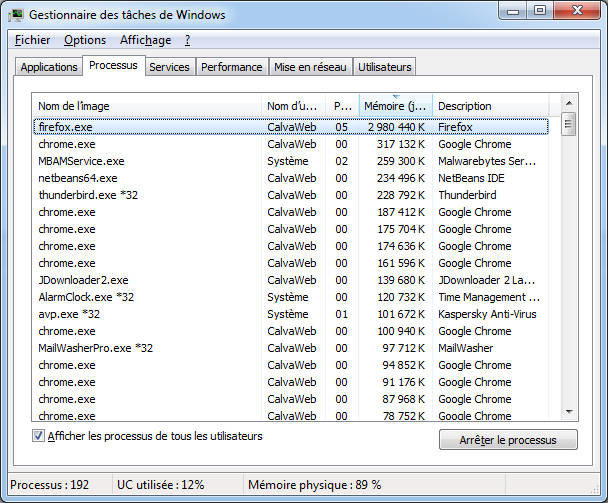Switch to the Applications tab
The image size is (608, 503).
49,67
